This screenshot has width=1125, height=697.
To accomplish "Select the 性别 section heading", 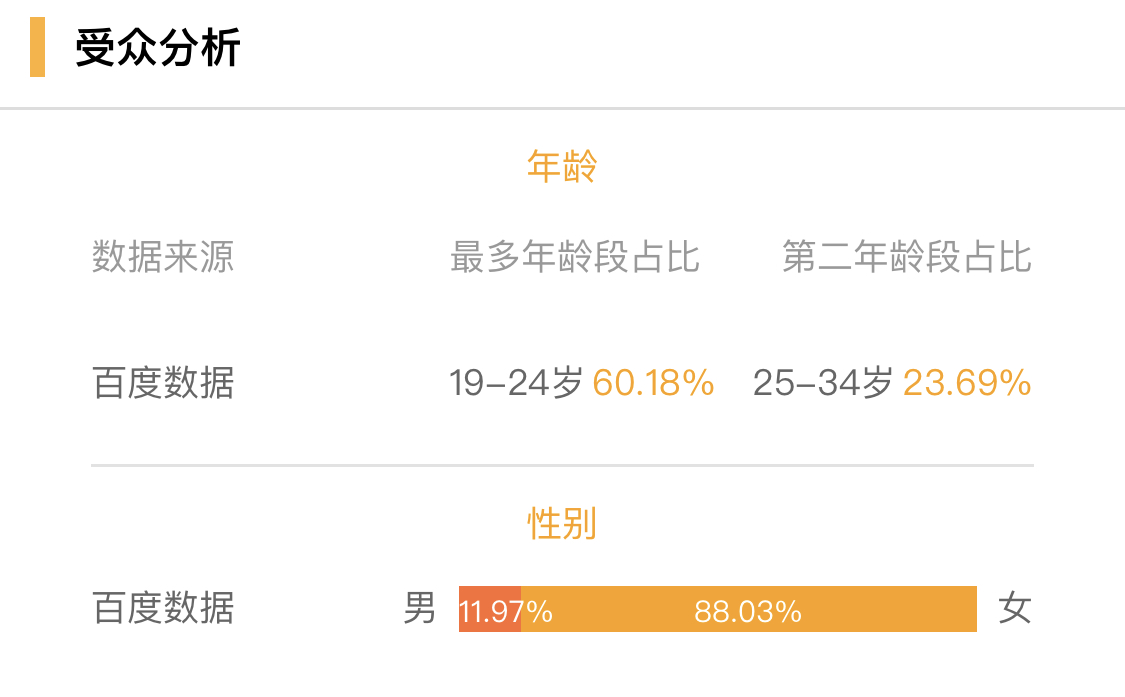I will 562,523.
